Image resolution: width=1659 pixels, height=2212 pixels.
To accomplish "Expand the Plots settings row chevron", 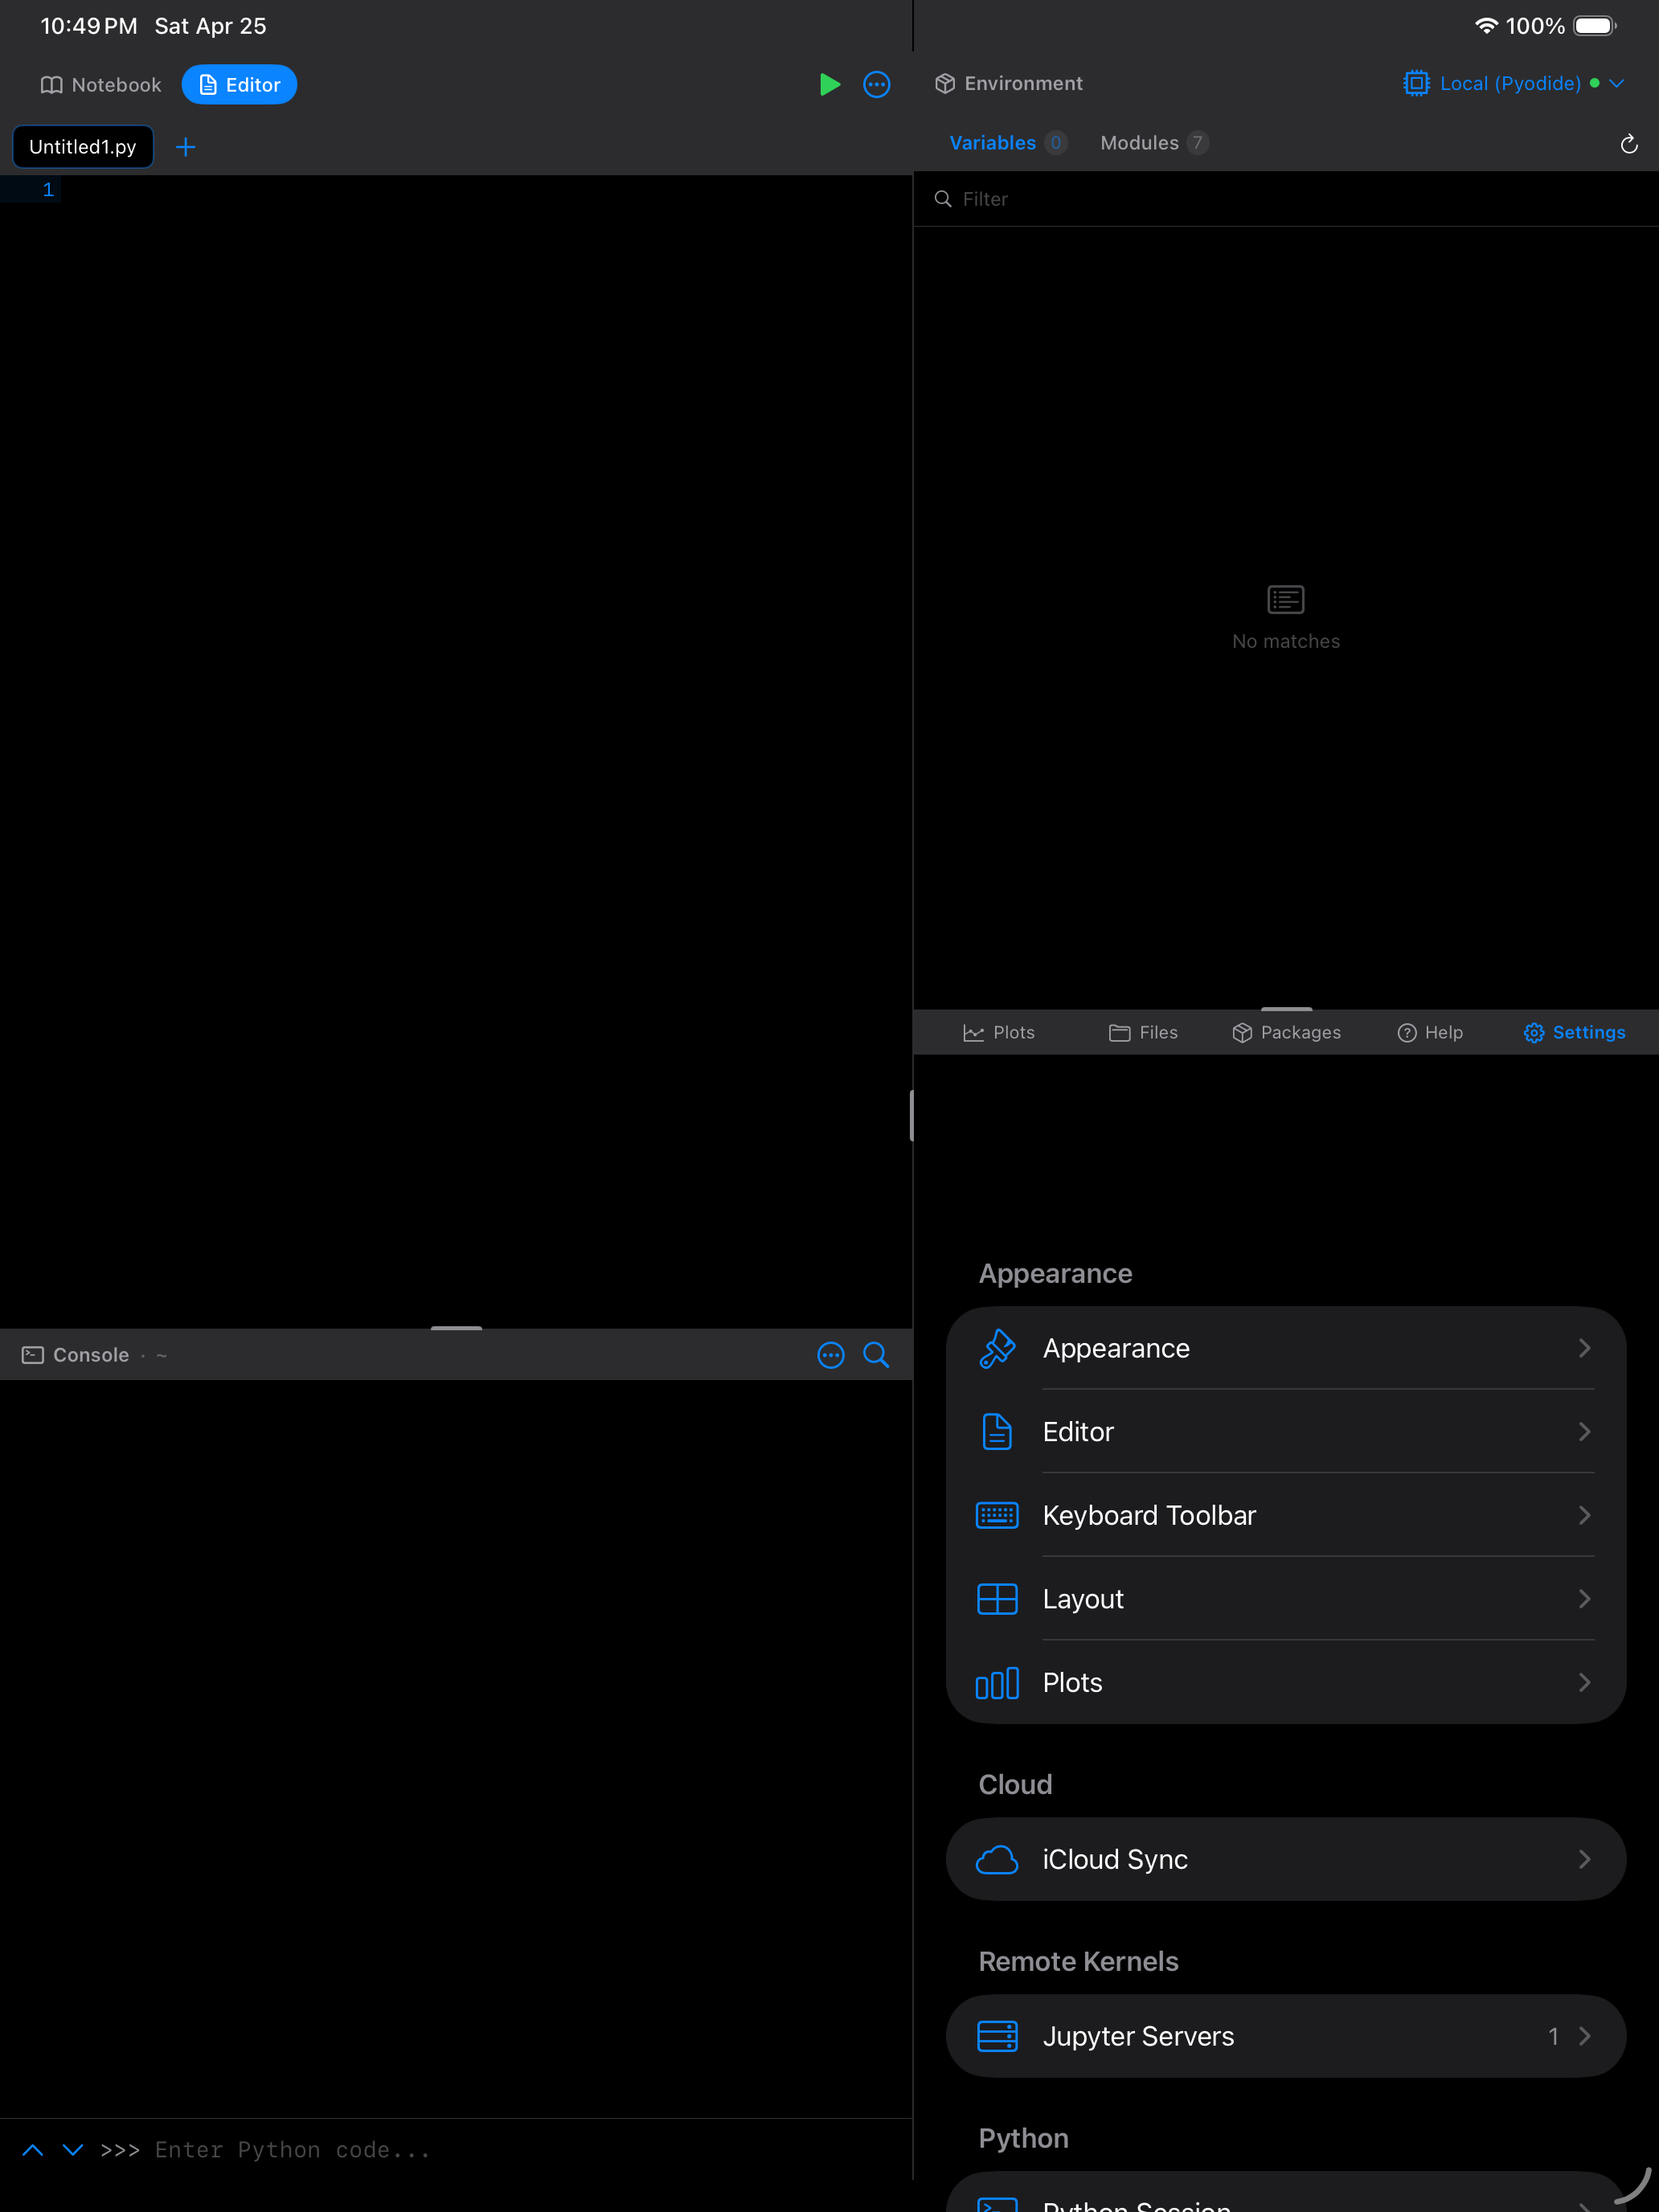I will 1585,1683.
